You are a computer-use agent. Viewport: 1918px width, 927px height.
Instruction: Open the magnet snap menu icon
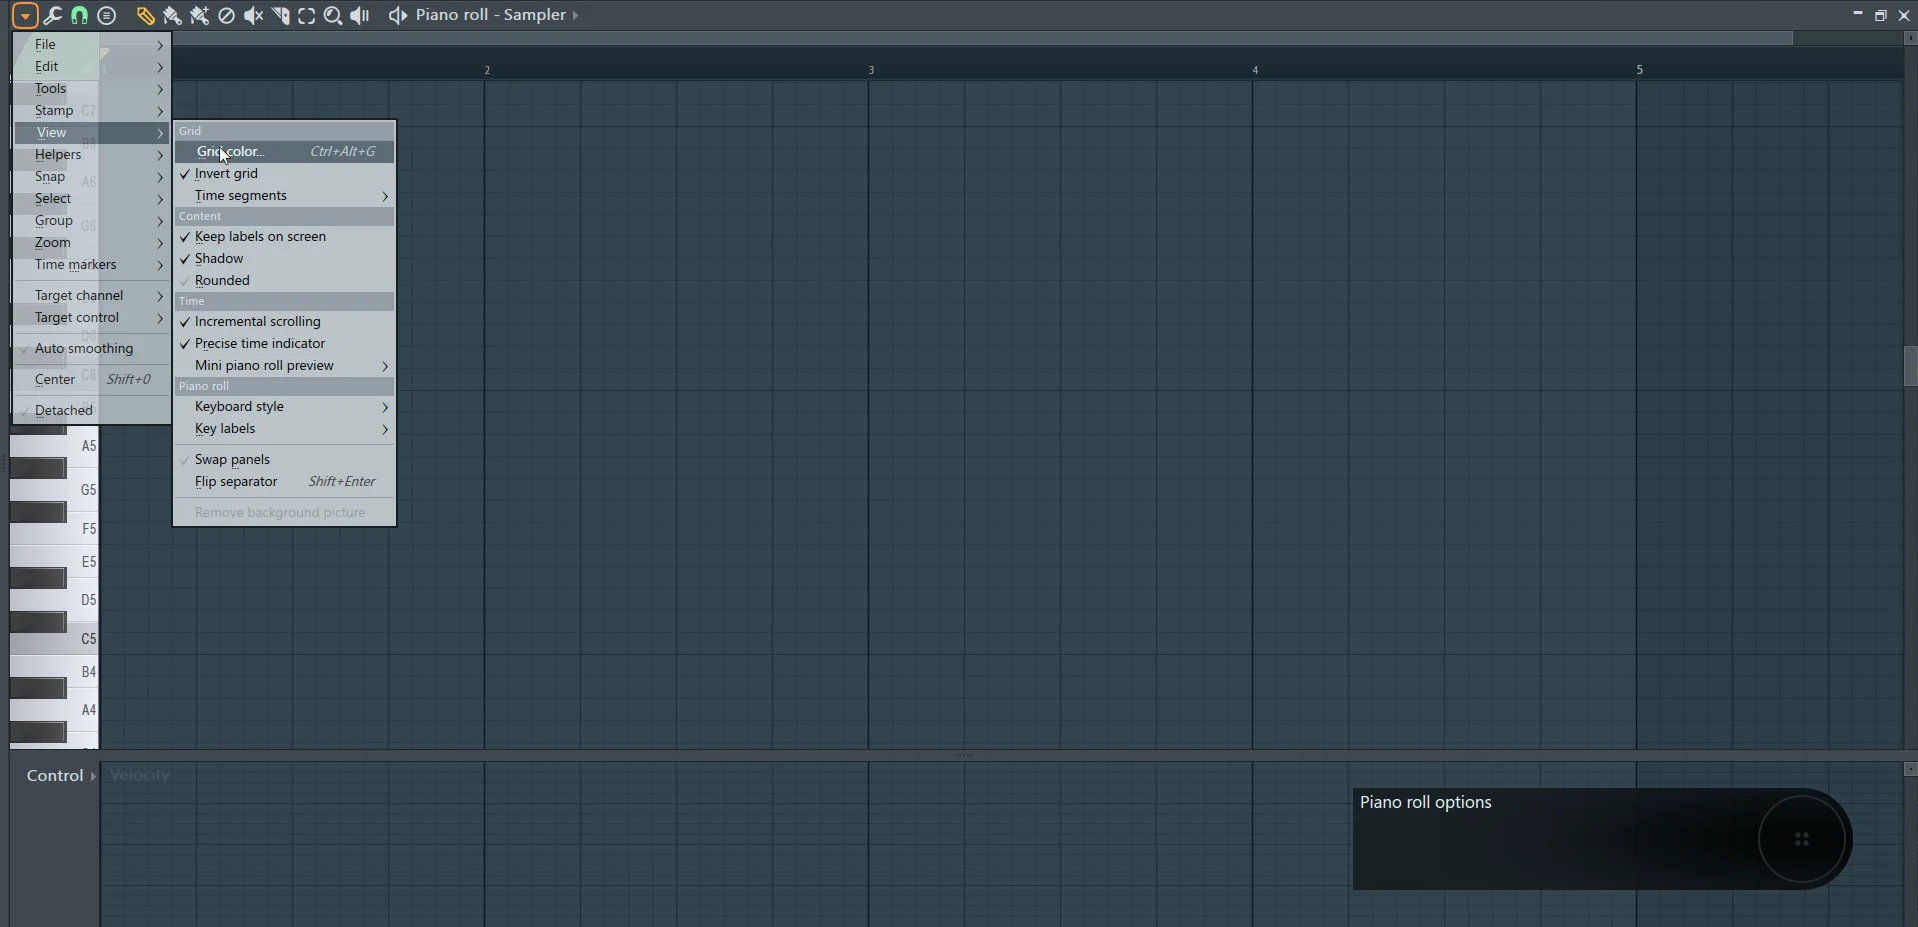[79, 15]
